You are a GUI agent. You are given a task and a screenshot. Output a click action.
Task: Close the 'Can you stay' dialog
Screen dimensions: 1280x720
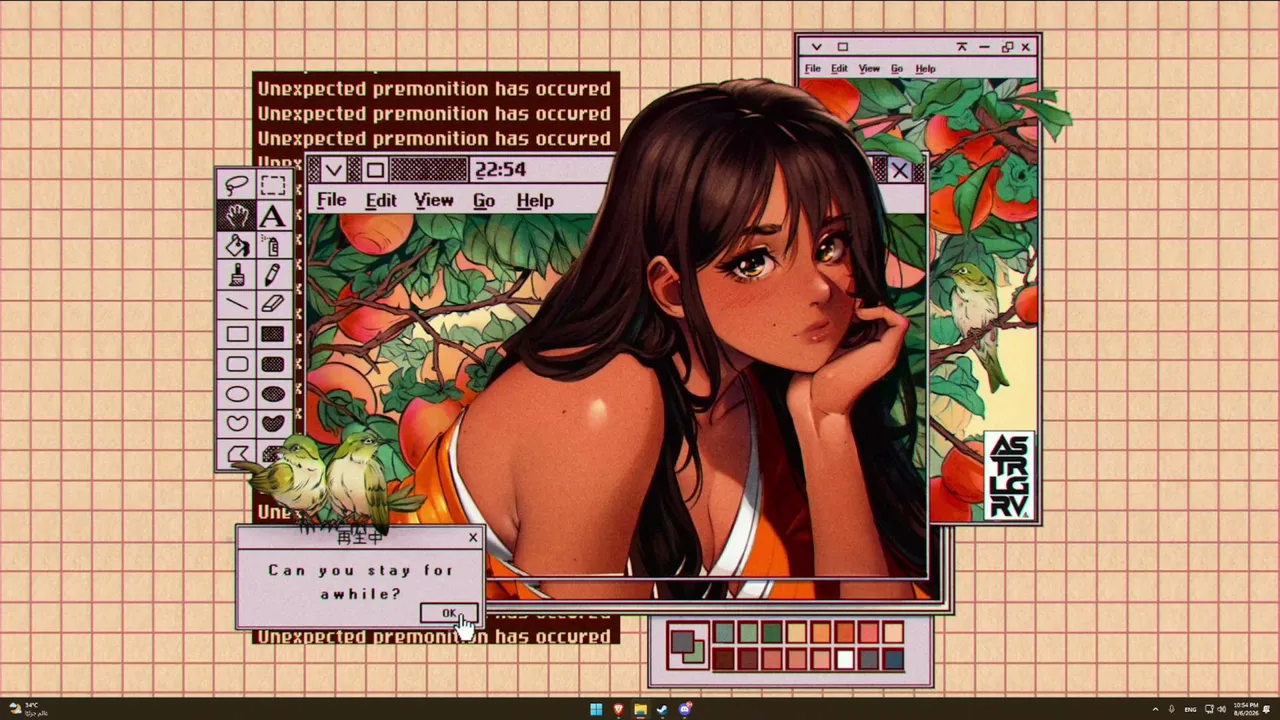pos(473,538)
